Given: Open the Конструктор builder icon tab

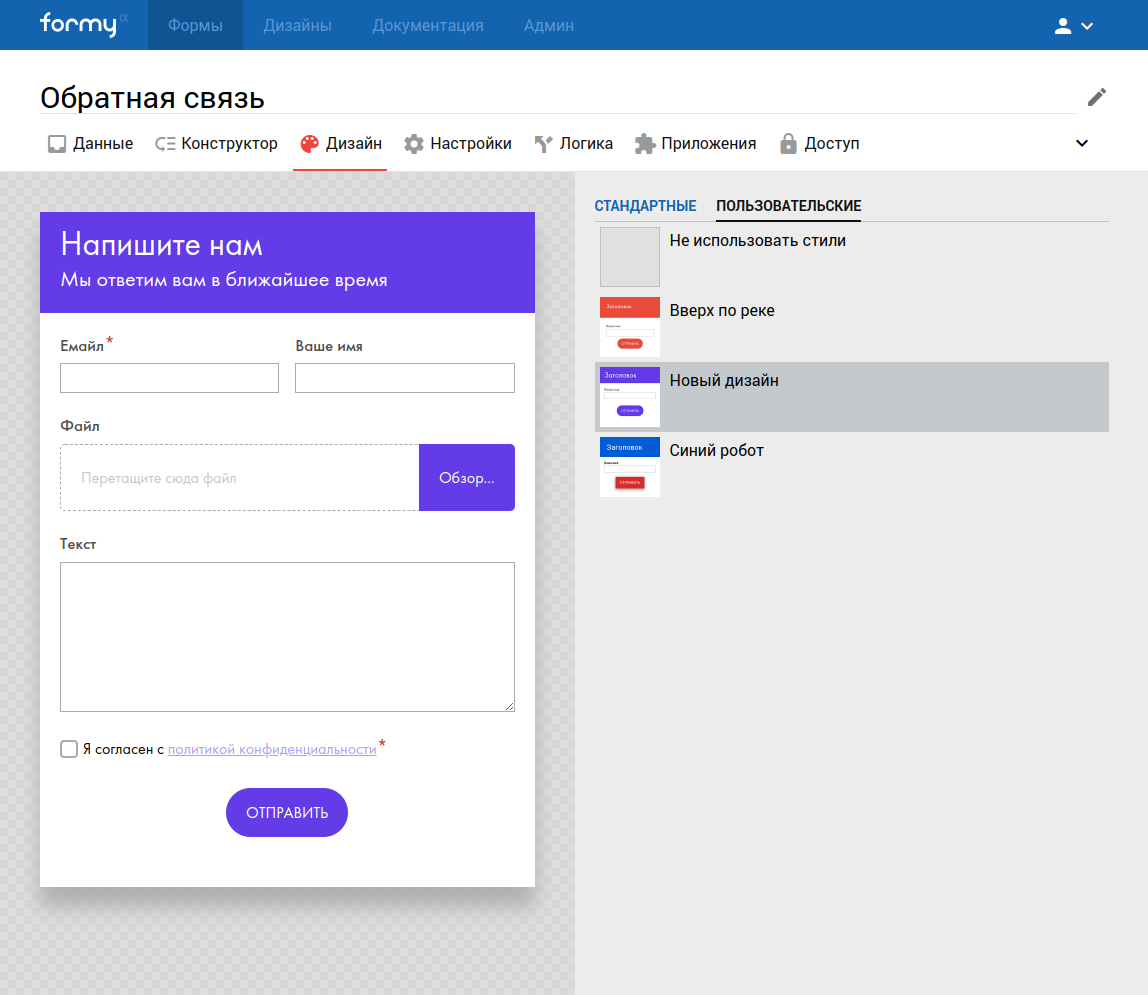Looking at the screenshot, I should 165,144.
